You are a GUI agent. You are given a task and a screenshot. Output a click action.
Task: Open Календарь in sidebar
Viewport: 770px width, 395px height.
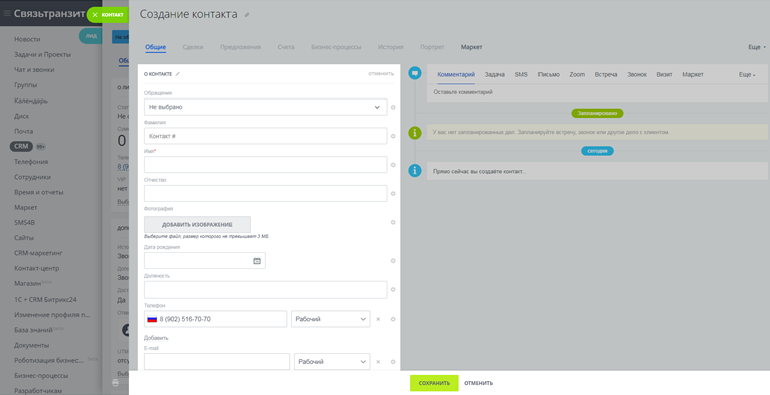click(x=30, y=101)
